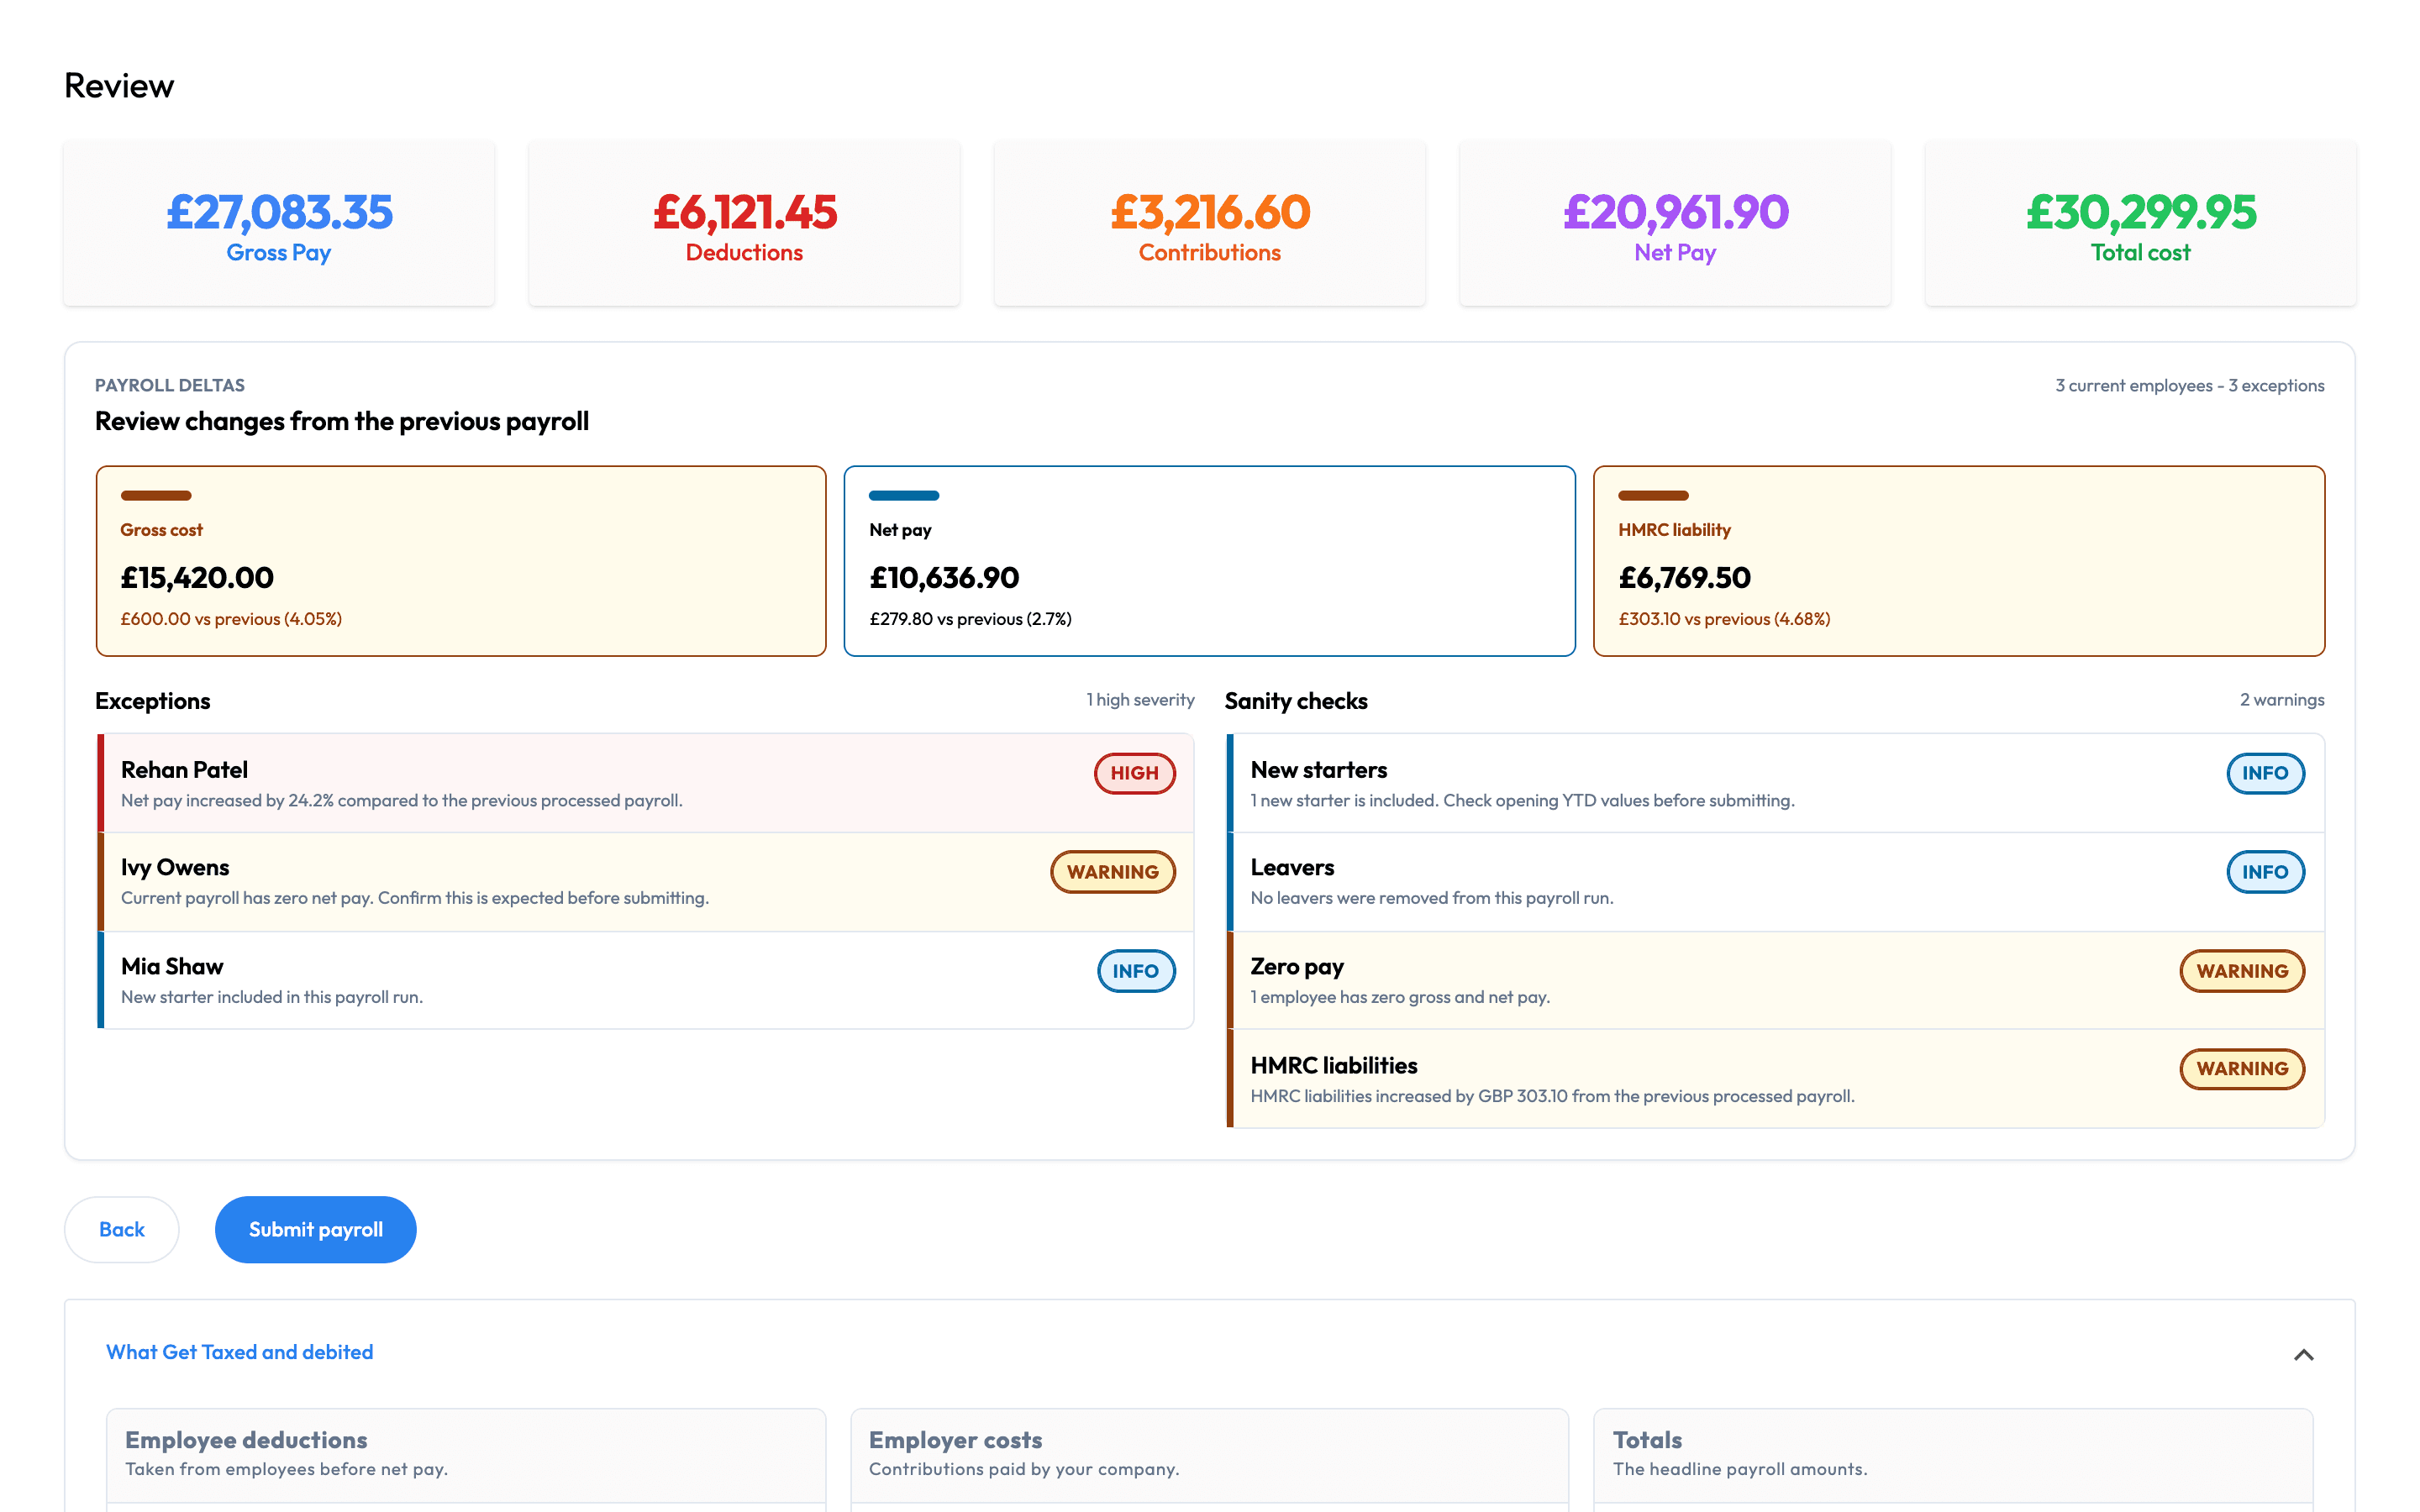
Task: Select the Gross Pay summary card
Action: 279,223
